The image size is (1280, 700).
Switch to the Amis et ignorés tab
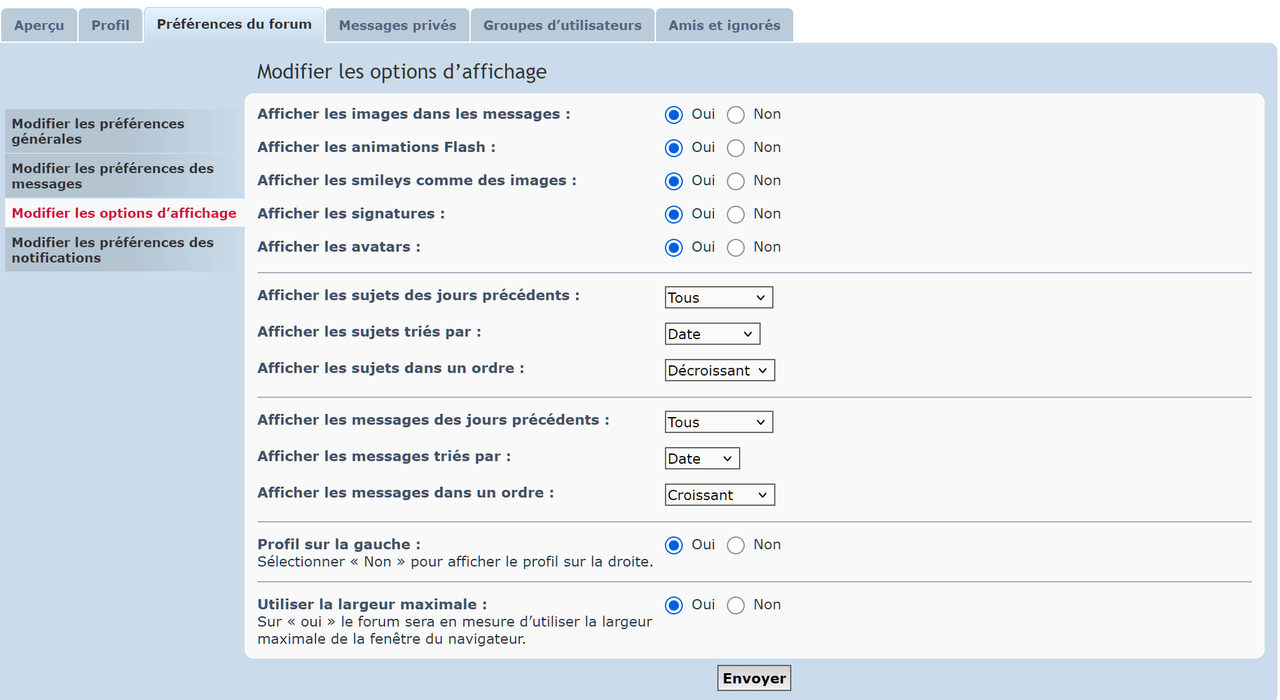click(724, 25)
